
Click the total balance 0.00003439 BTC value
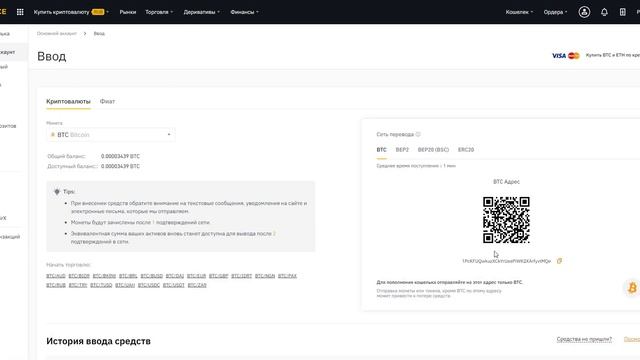pyautogui.click(x=120, y=156)
